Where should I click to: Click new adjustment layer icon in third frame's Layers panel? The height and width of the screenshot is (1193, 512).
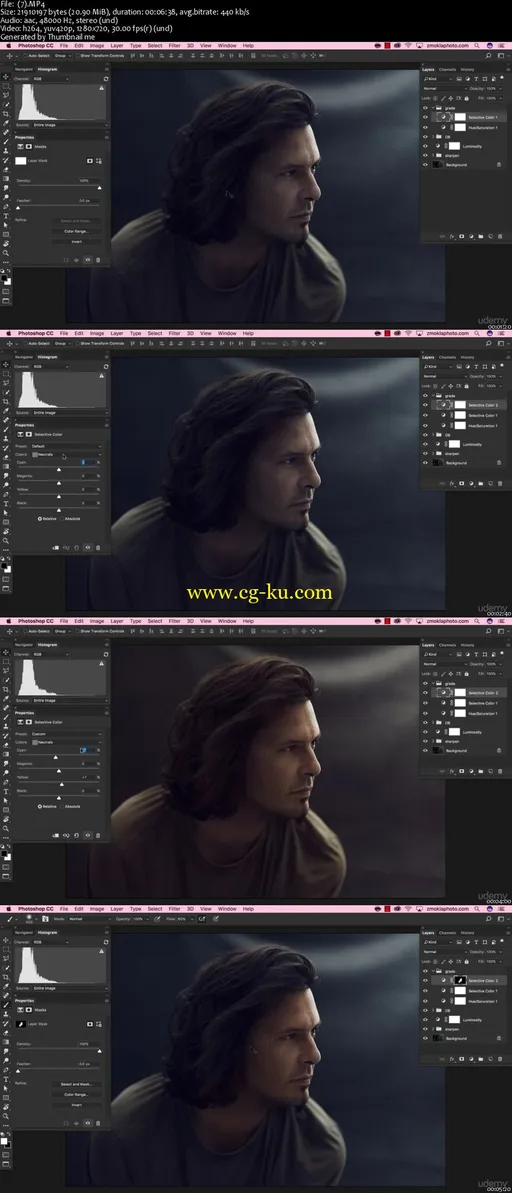tap(471, 771)
